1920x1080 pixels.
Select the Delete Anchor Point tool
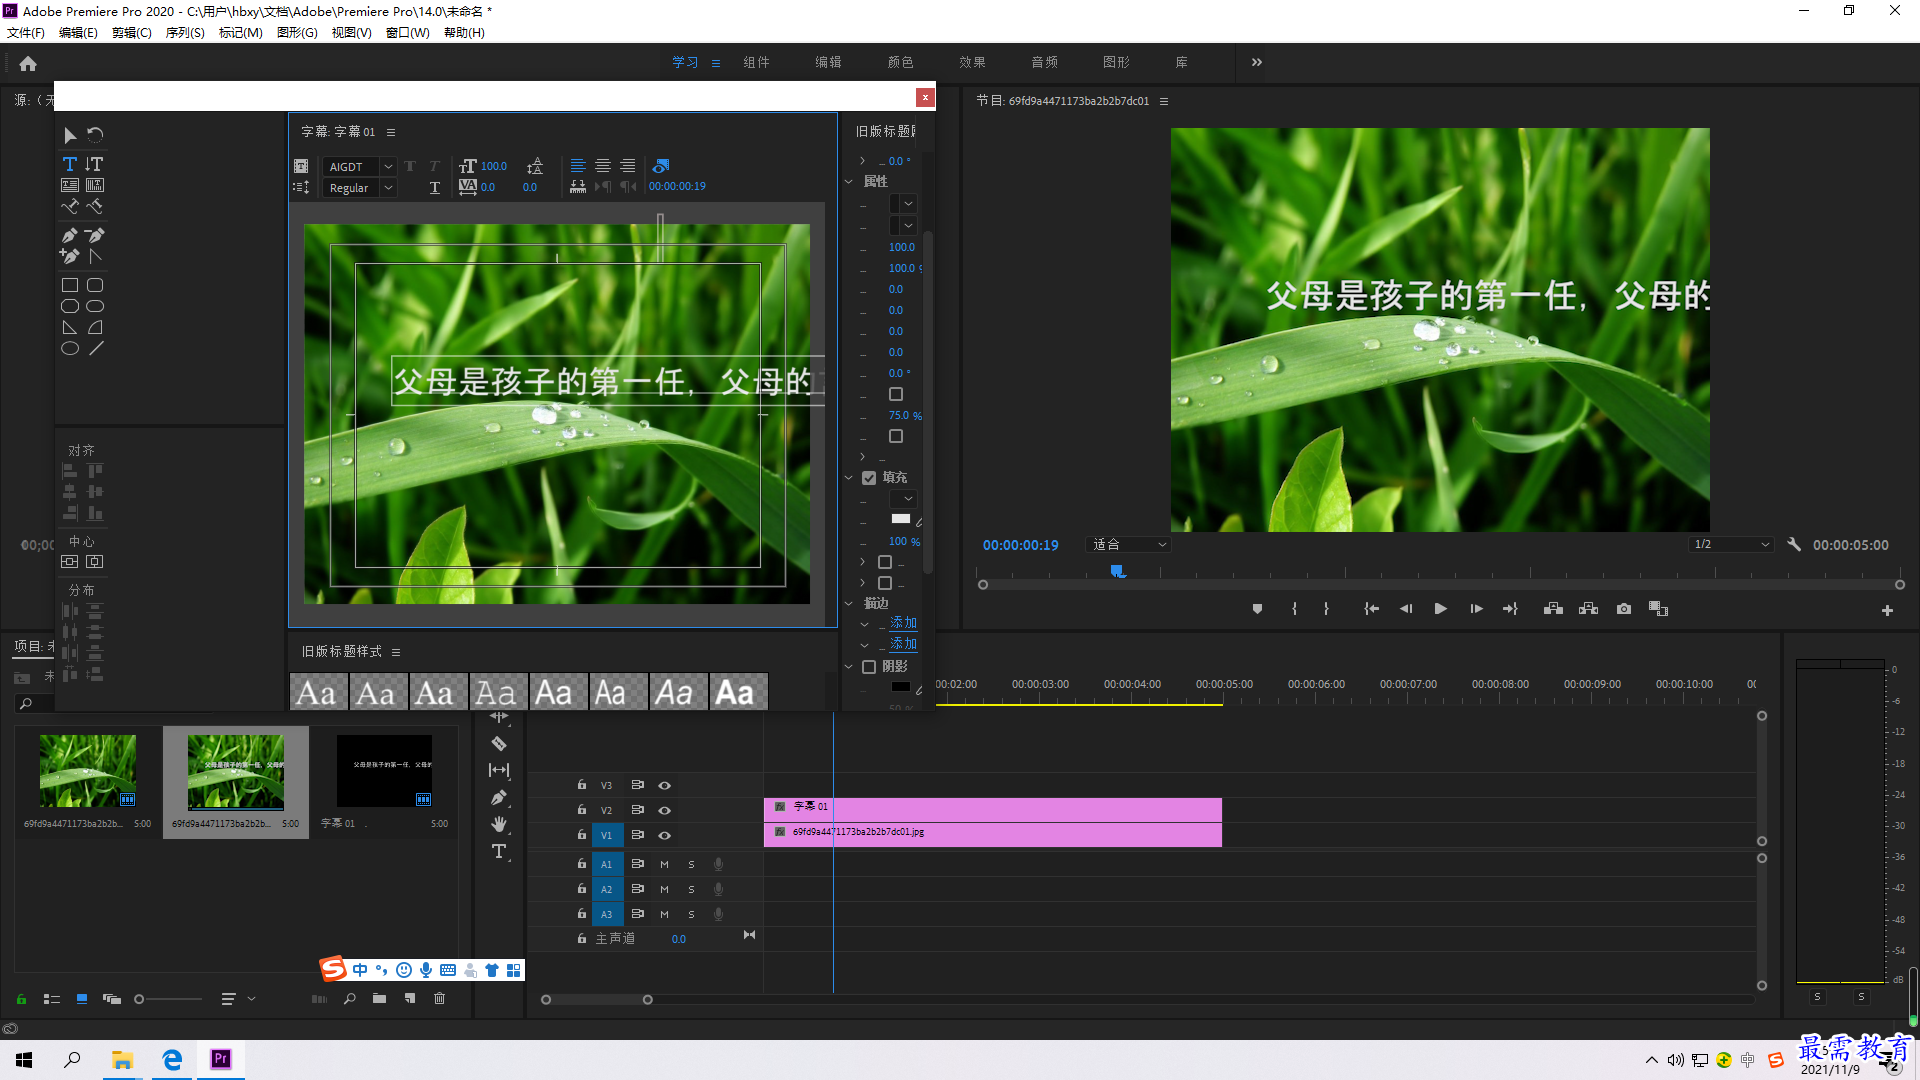point(95,235)
